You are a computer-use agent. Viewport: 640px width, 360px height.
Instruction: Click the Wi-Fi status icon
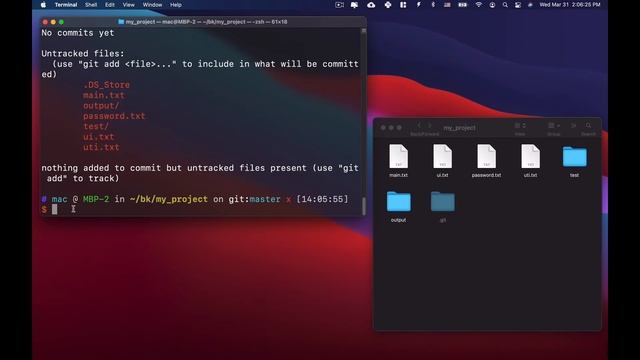click(x=478, y=5)
